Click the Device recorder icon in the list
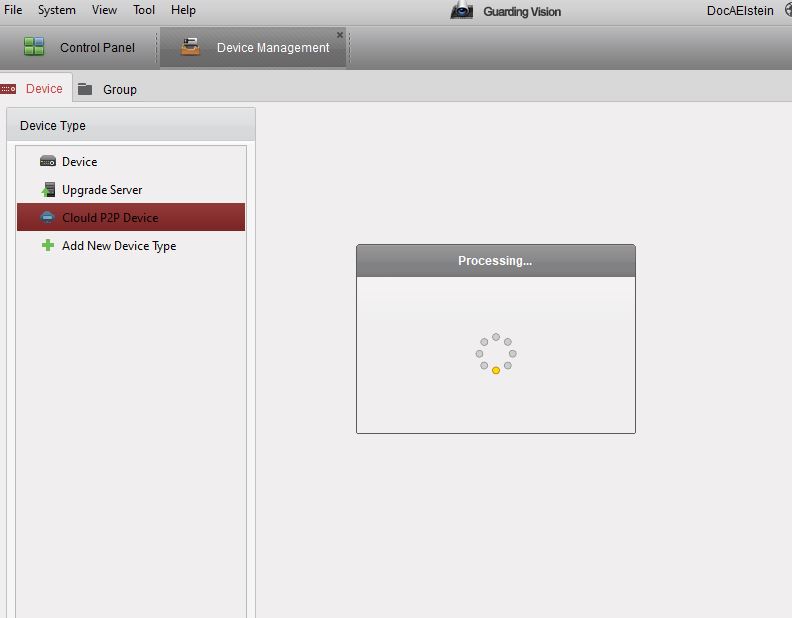Viewport: 792px width, 618px height. pyautogui.click(x=48, y=162)
